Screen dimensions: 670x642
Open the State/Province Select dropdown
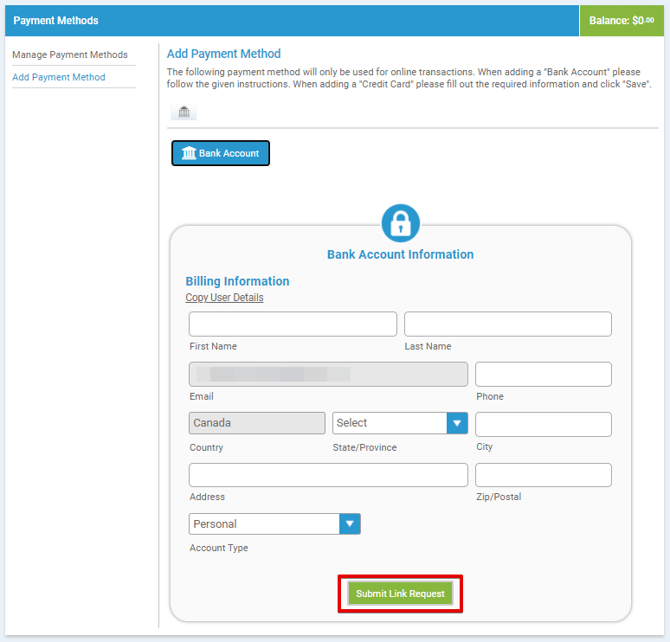[x=400, y=423]
